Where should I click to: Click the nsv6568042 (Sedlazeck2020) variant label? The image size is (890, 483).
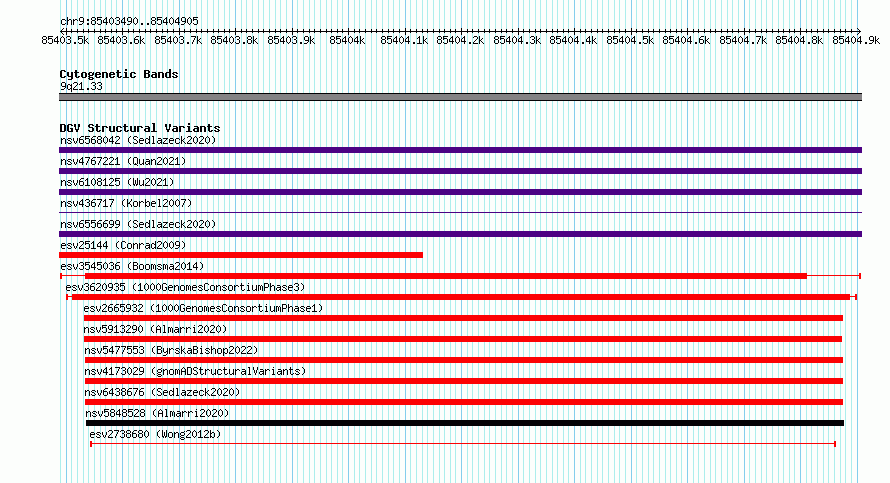click(x=138, y=140)
